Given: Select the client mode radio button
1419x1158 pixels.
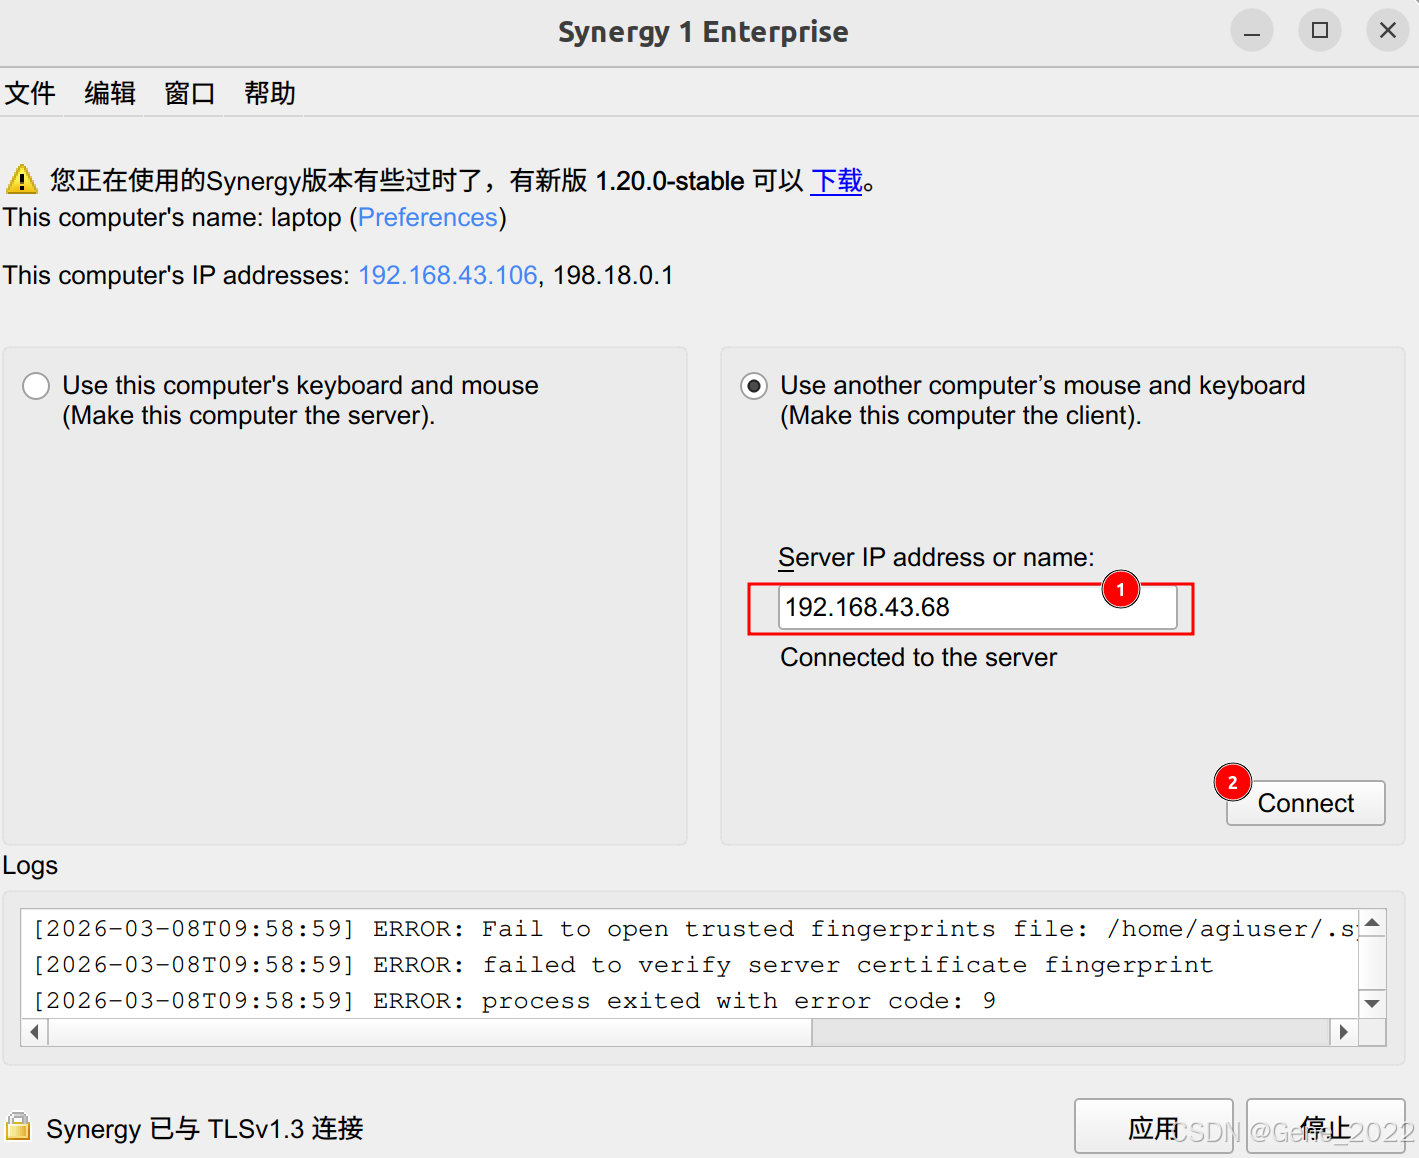Looking at the screenshot, I should click(x=754, y=386).
